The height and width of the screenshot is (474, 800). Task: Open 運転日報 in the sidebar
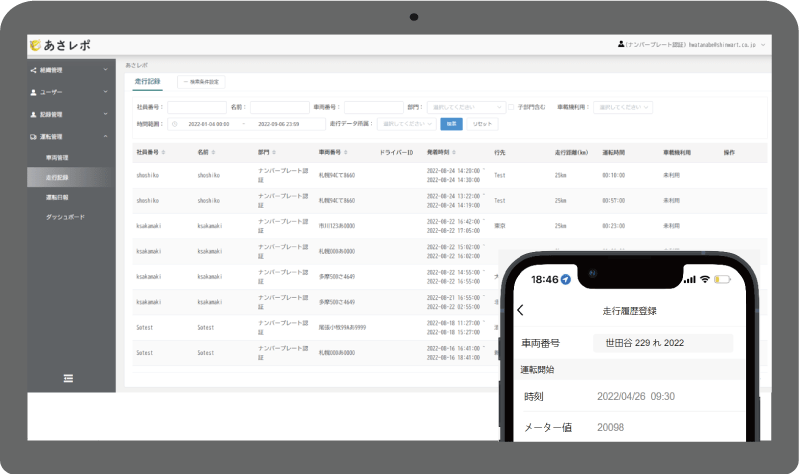[x=57, y=197]
